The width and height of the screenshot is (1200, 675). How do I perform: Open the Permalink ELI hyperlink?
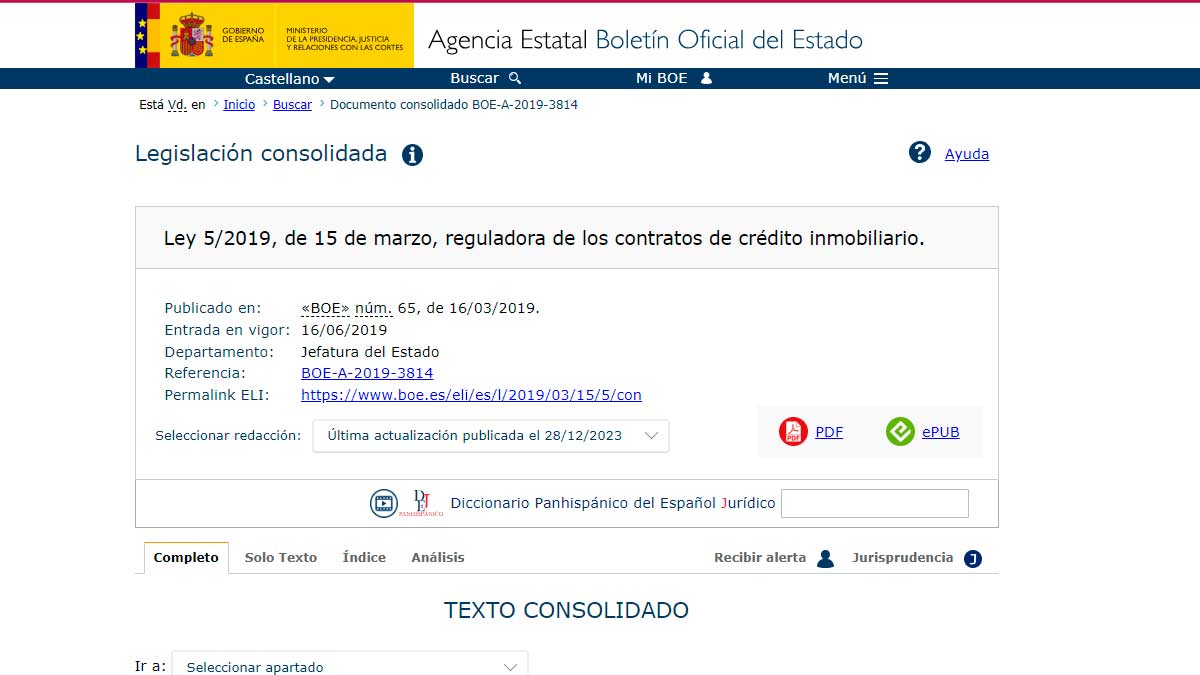coord(470,394)
